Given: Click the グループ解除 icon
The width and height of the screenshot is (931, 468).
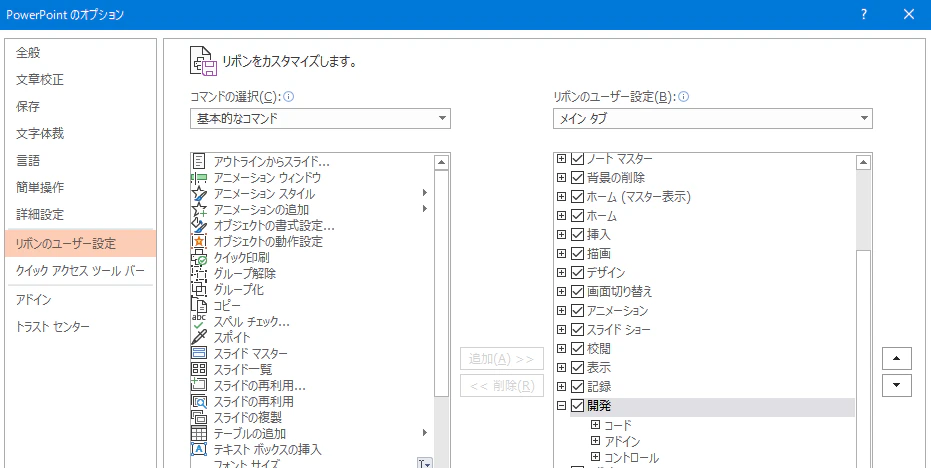Looking at the screenshot, I should click(200, 274).
